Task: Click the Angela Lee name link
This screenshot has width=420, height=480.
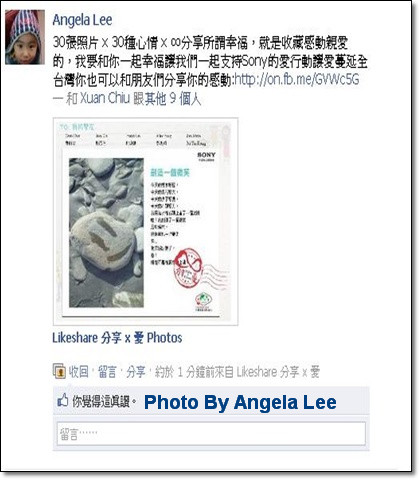Action: (x=82, y=20)
